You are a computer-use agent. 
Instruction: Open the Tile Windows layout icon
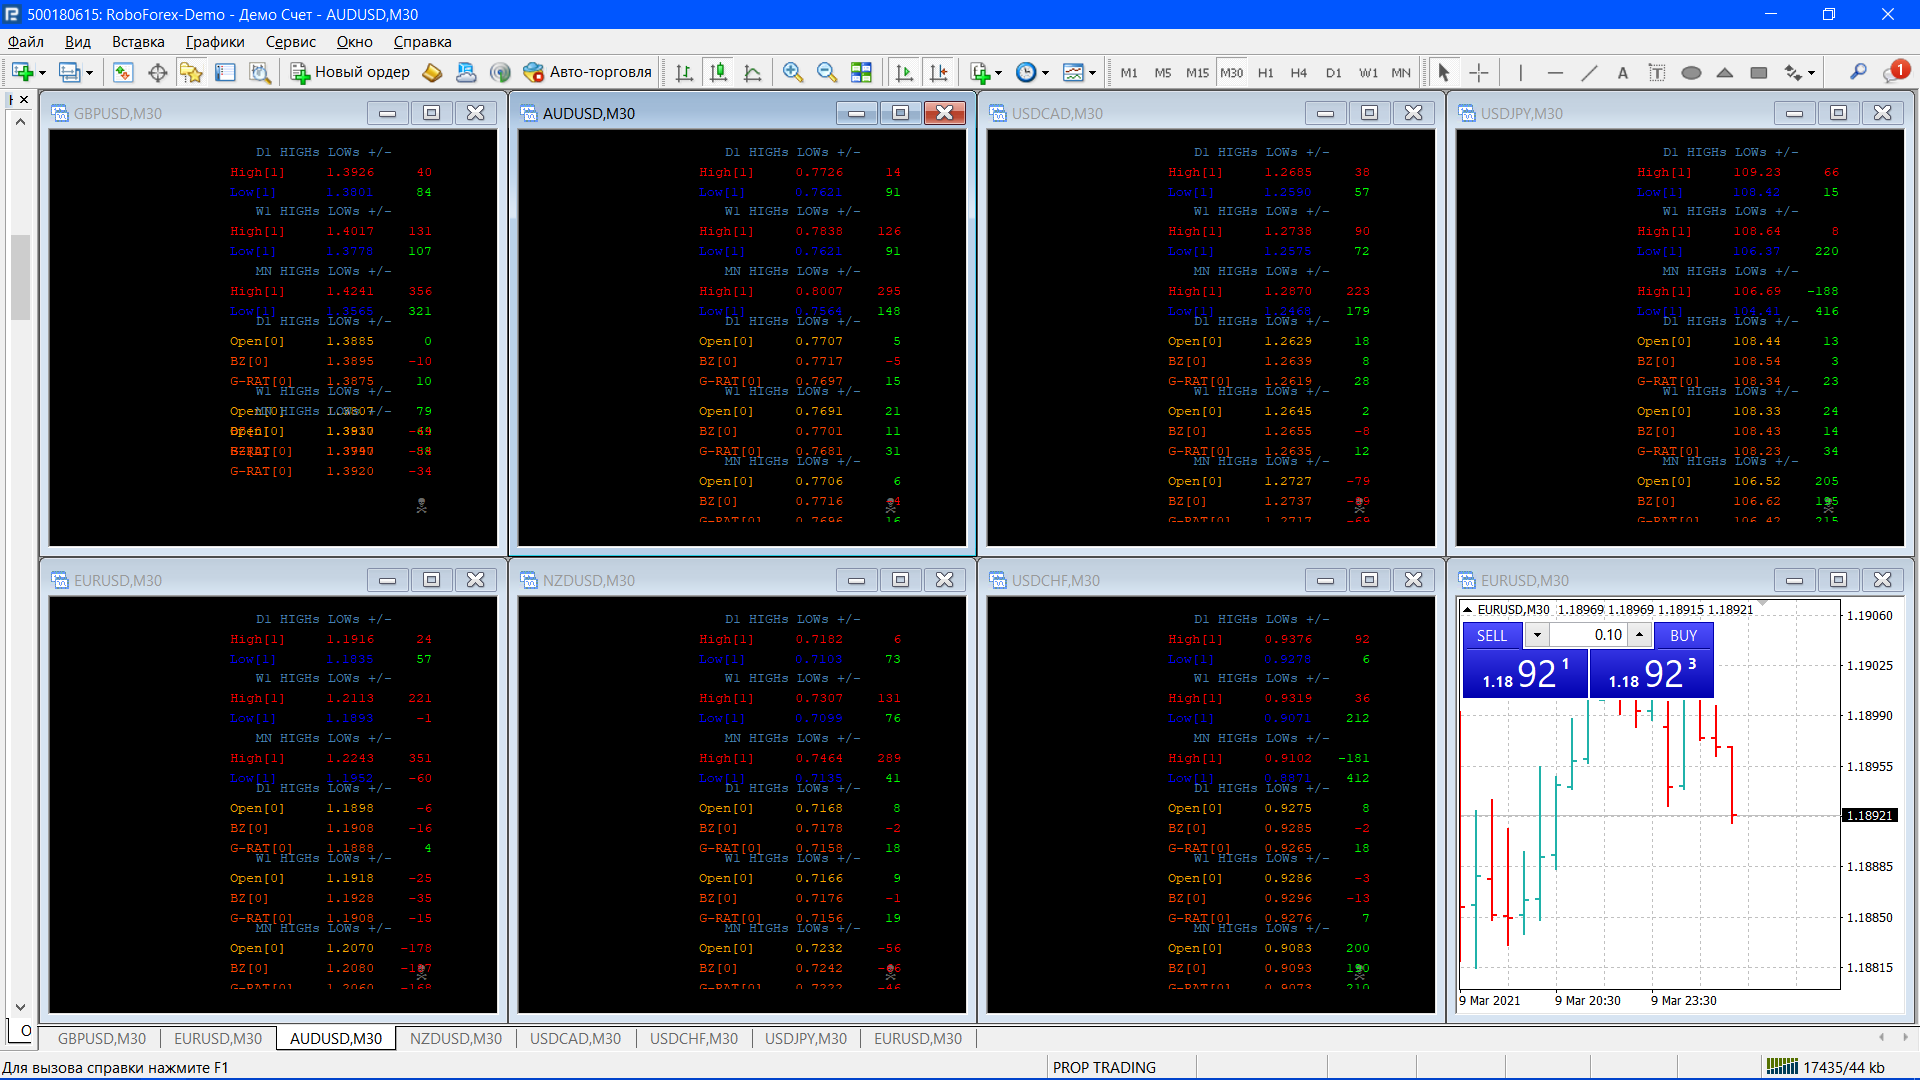click(861, 72)
